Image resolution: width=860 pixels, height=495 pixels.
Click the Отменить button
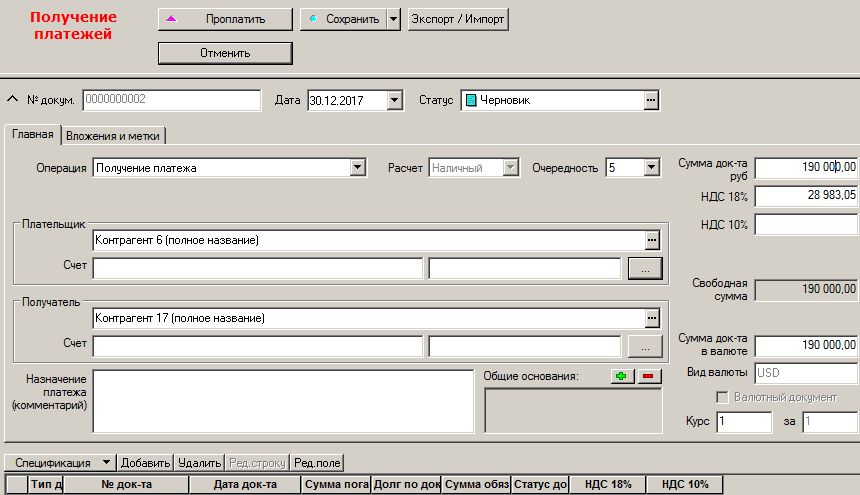point(225,53)
